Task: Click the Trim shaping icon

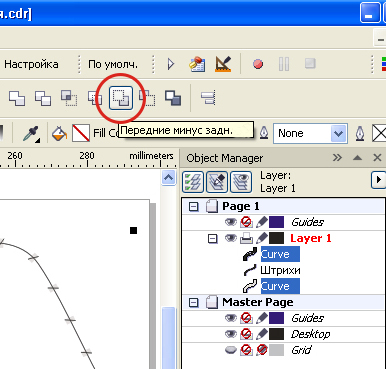Action: coord(43,98)
